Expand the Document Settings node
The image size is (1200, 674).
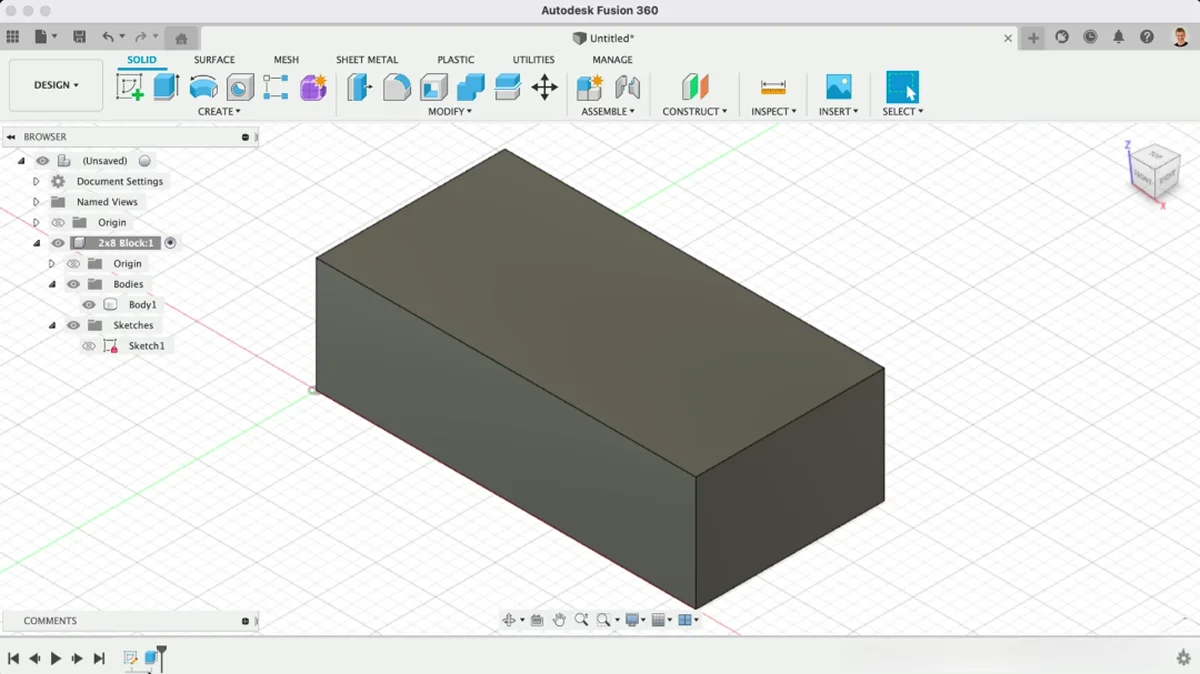point(36,182)
